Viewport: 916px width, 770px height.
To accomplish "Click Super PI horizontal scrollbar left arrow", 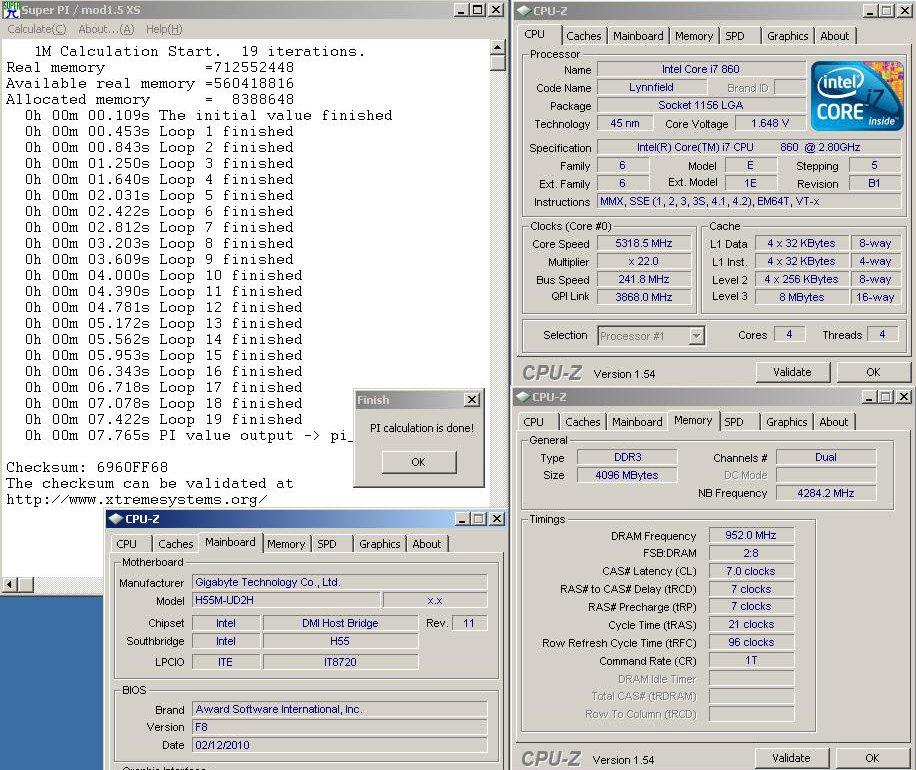I will click(9, 584).
